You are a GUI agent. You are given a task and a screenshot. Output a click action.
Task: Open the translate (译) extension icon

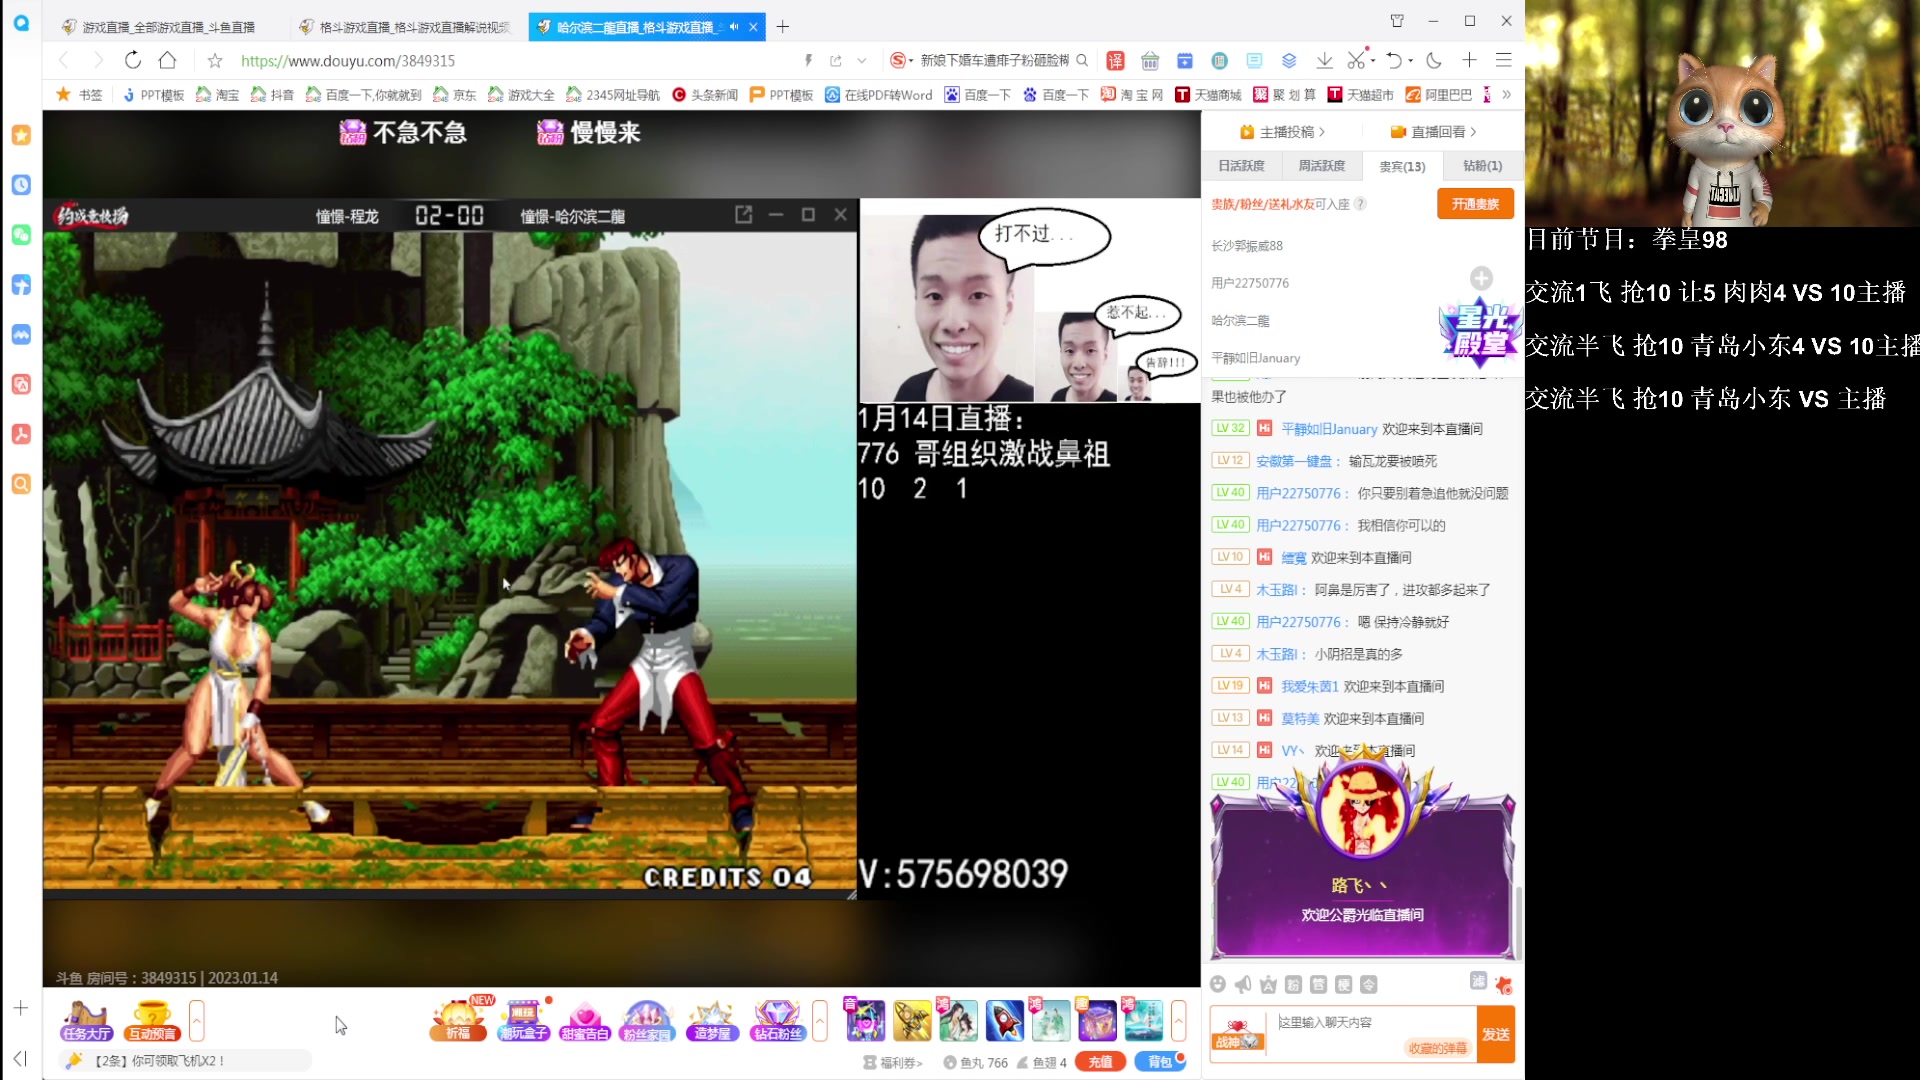1115,61
